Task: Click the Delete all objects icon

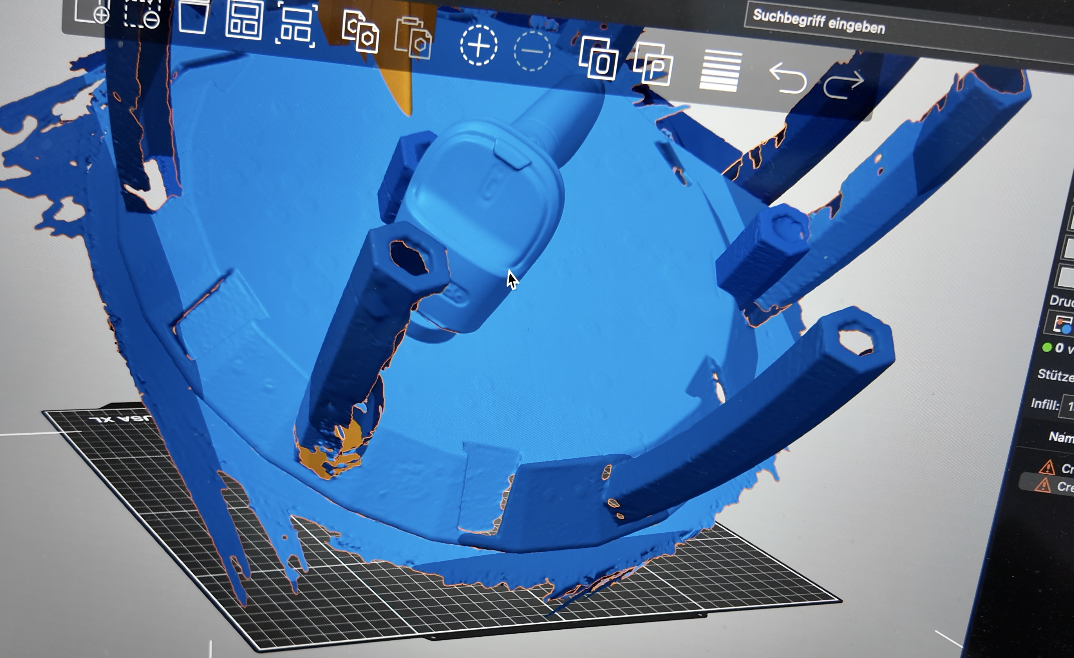Action: tap(194, 17)
